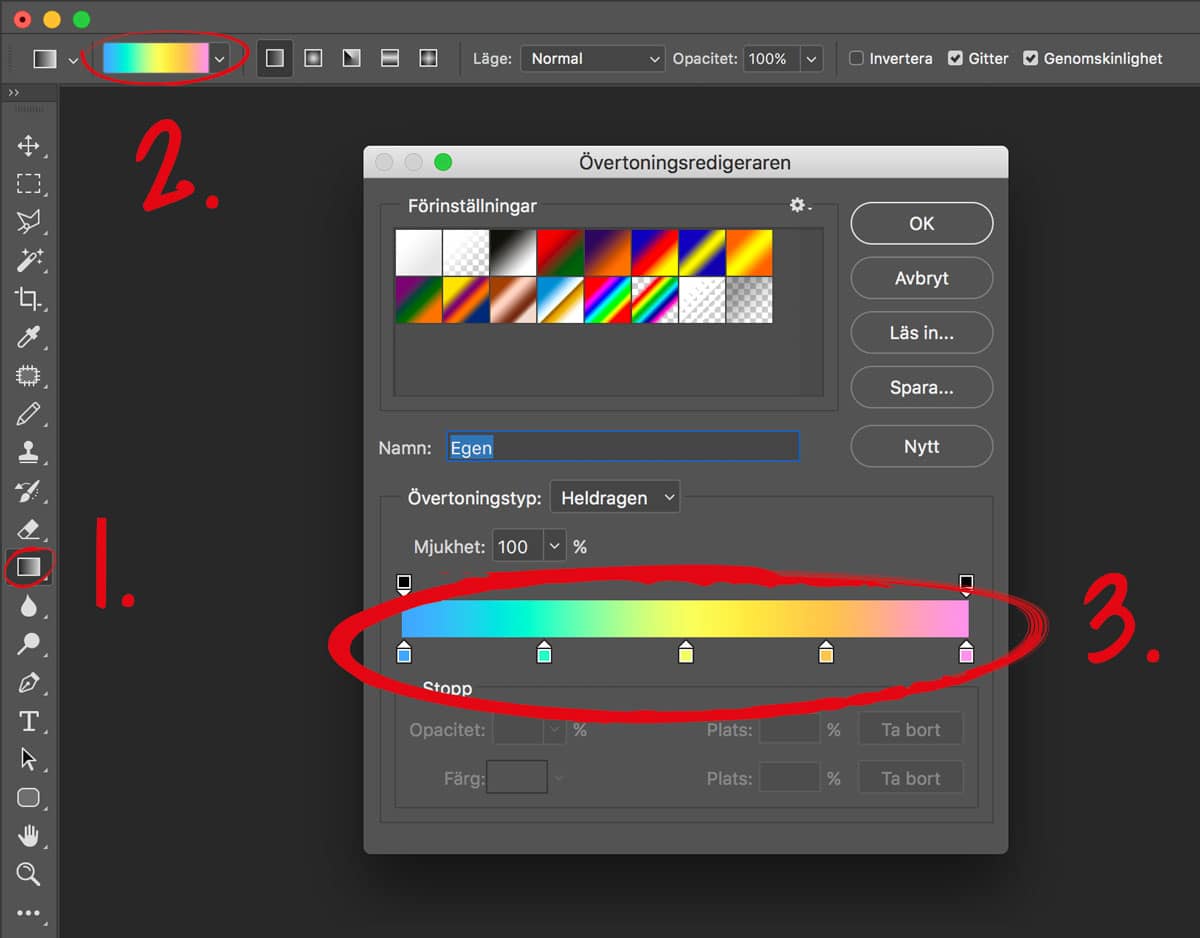Viewport: 1200px width, 938px height.
Task: Toggle the Invertera checkbox
Action: (856, 58)
